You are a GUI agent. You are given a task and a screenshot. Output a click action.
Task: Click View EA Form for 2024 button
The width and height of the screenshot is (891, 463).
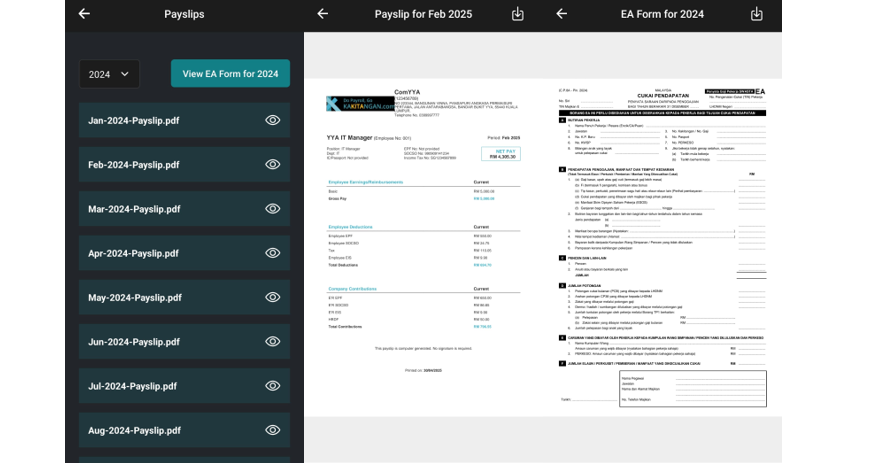[230, 74]
